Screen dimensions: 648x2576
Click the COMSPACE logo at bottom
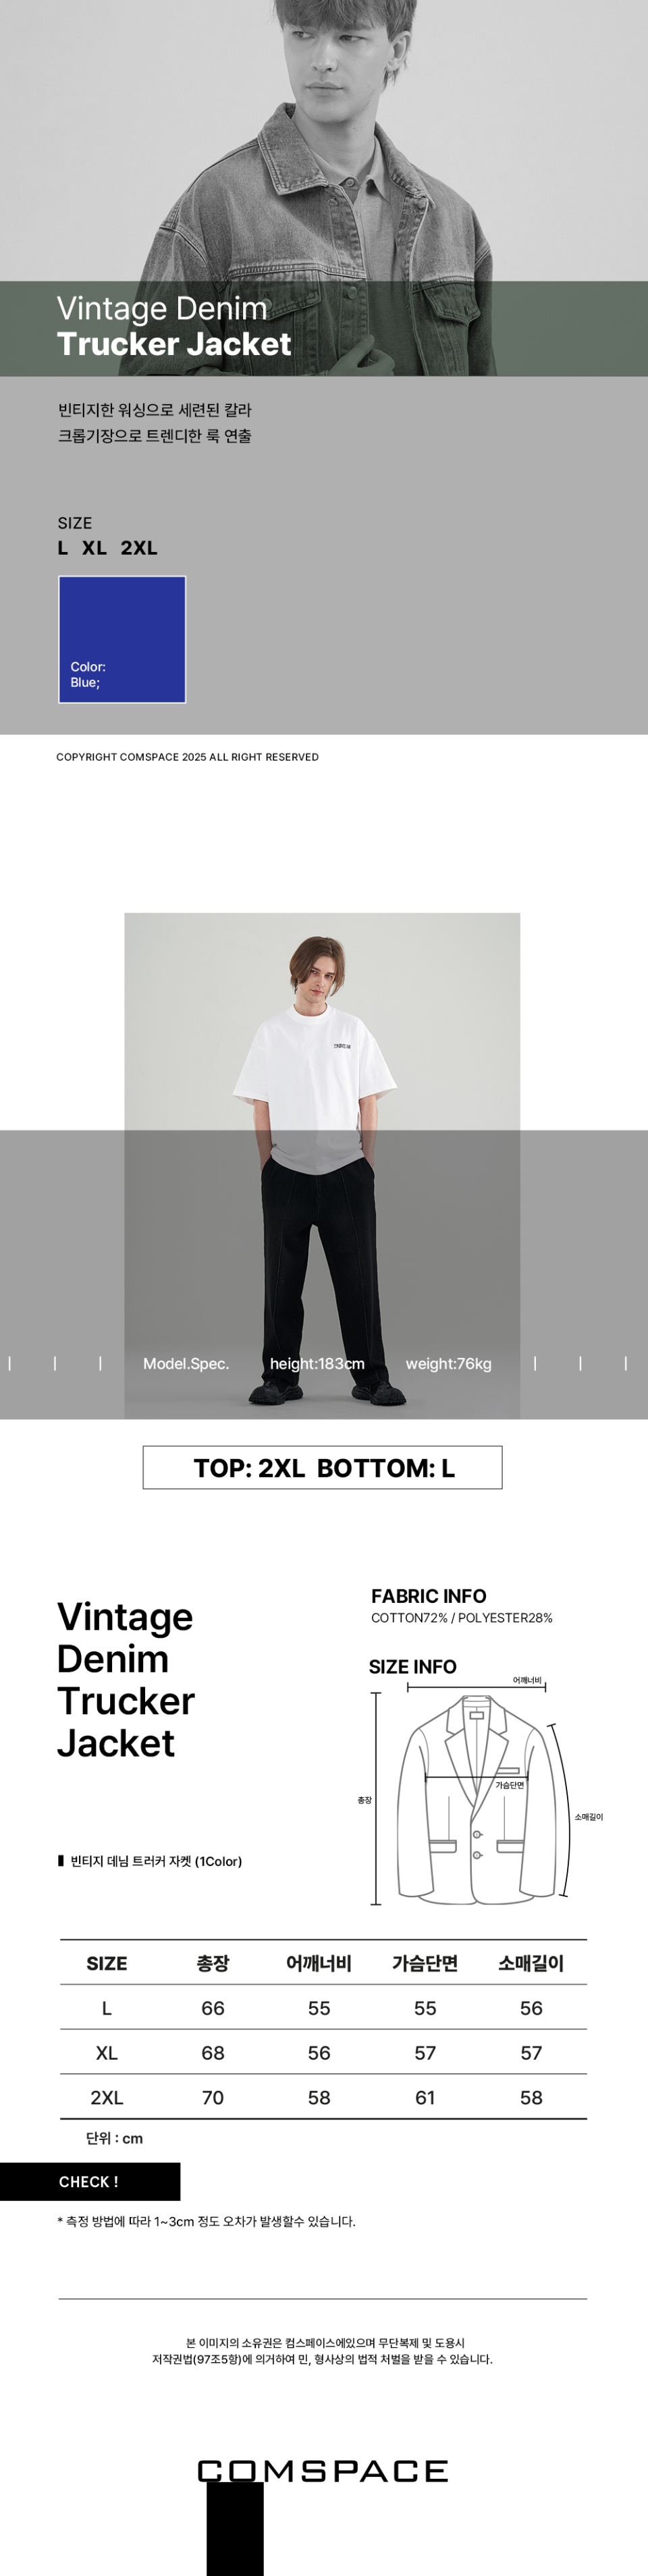click(323, 2471)
